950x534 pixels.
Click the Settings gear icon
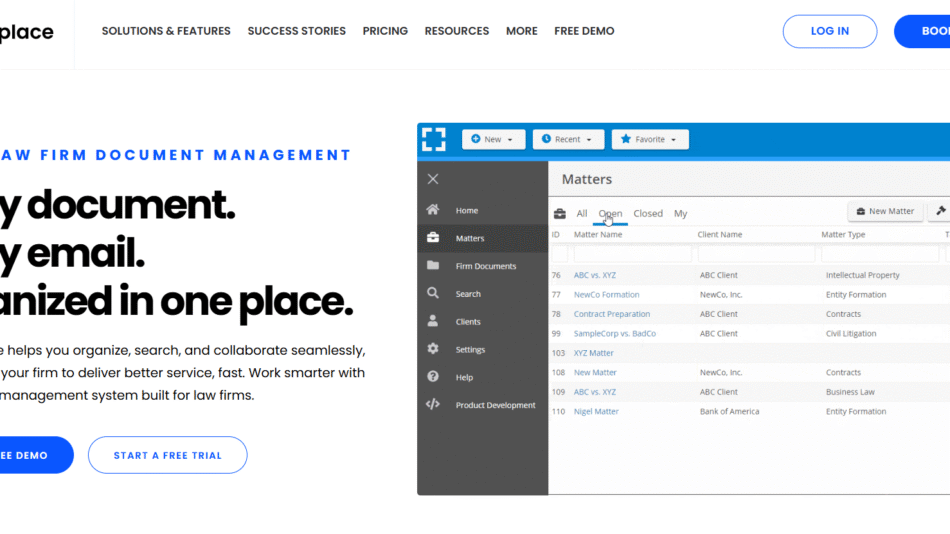coord(433,349)
